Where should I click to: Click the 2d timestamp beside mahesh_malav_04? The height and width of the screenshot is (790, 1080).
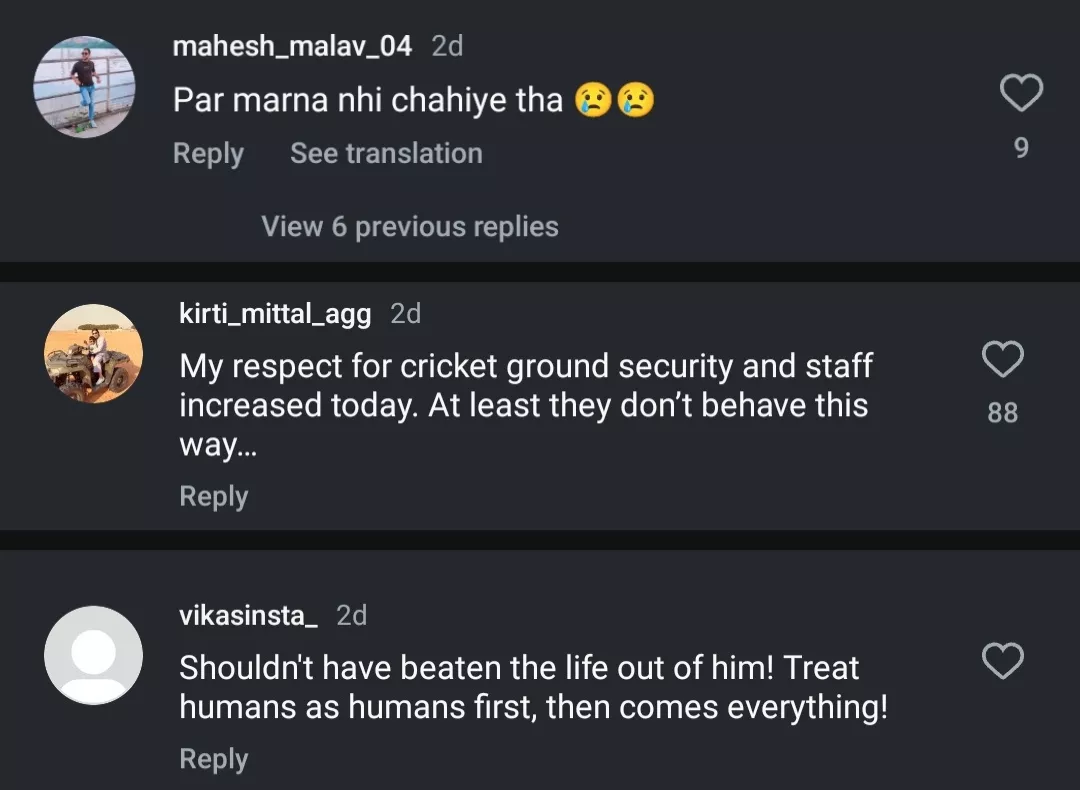[447, 46]
